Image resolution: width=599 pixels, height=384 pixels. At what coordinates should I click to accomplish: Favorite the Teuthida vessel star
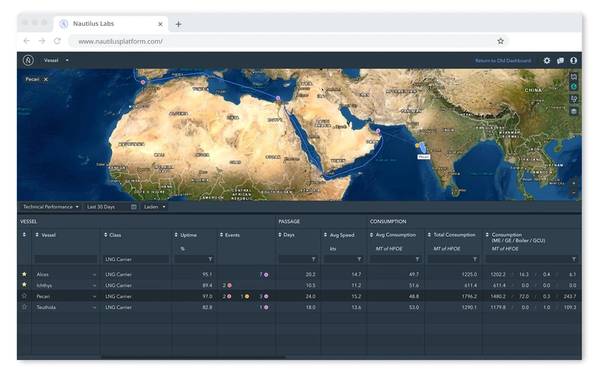[24, 307]
